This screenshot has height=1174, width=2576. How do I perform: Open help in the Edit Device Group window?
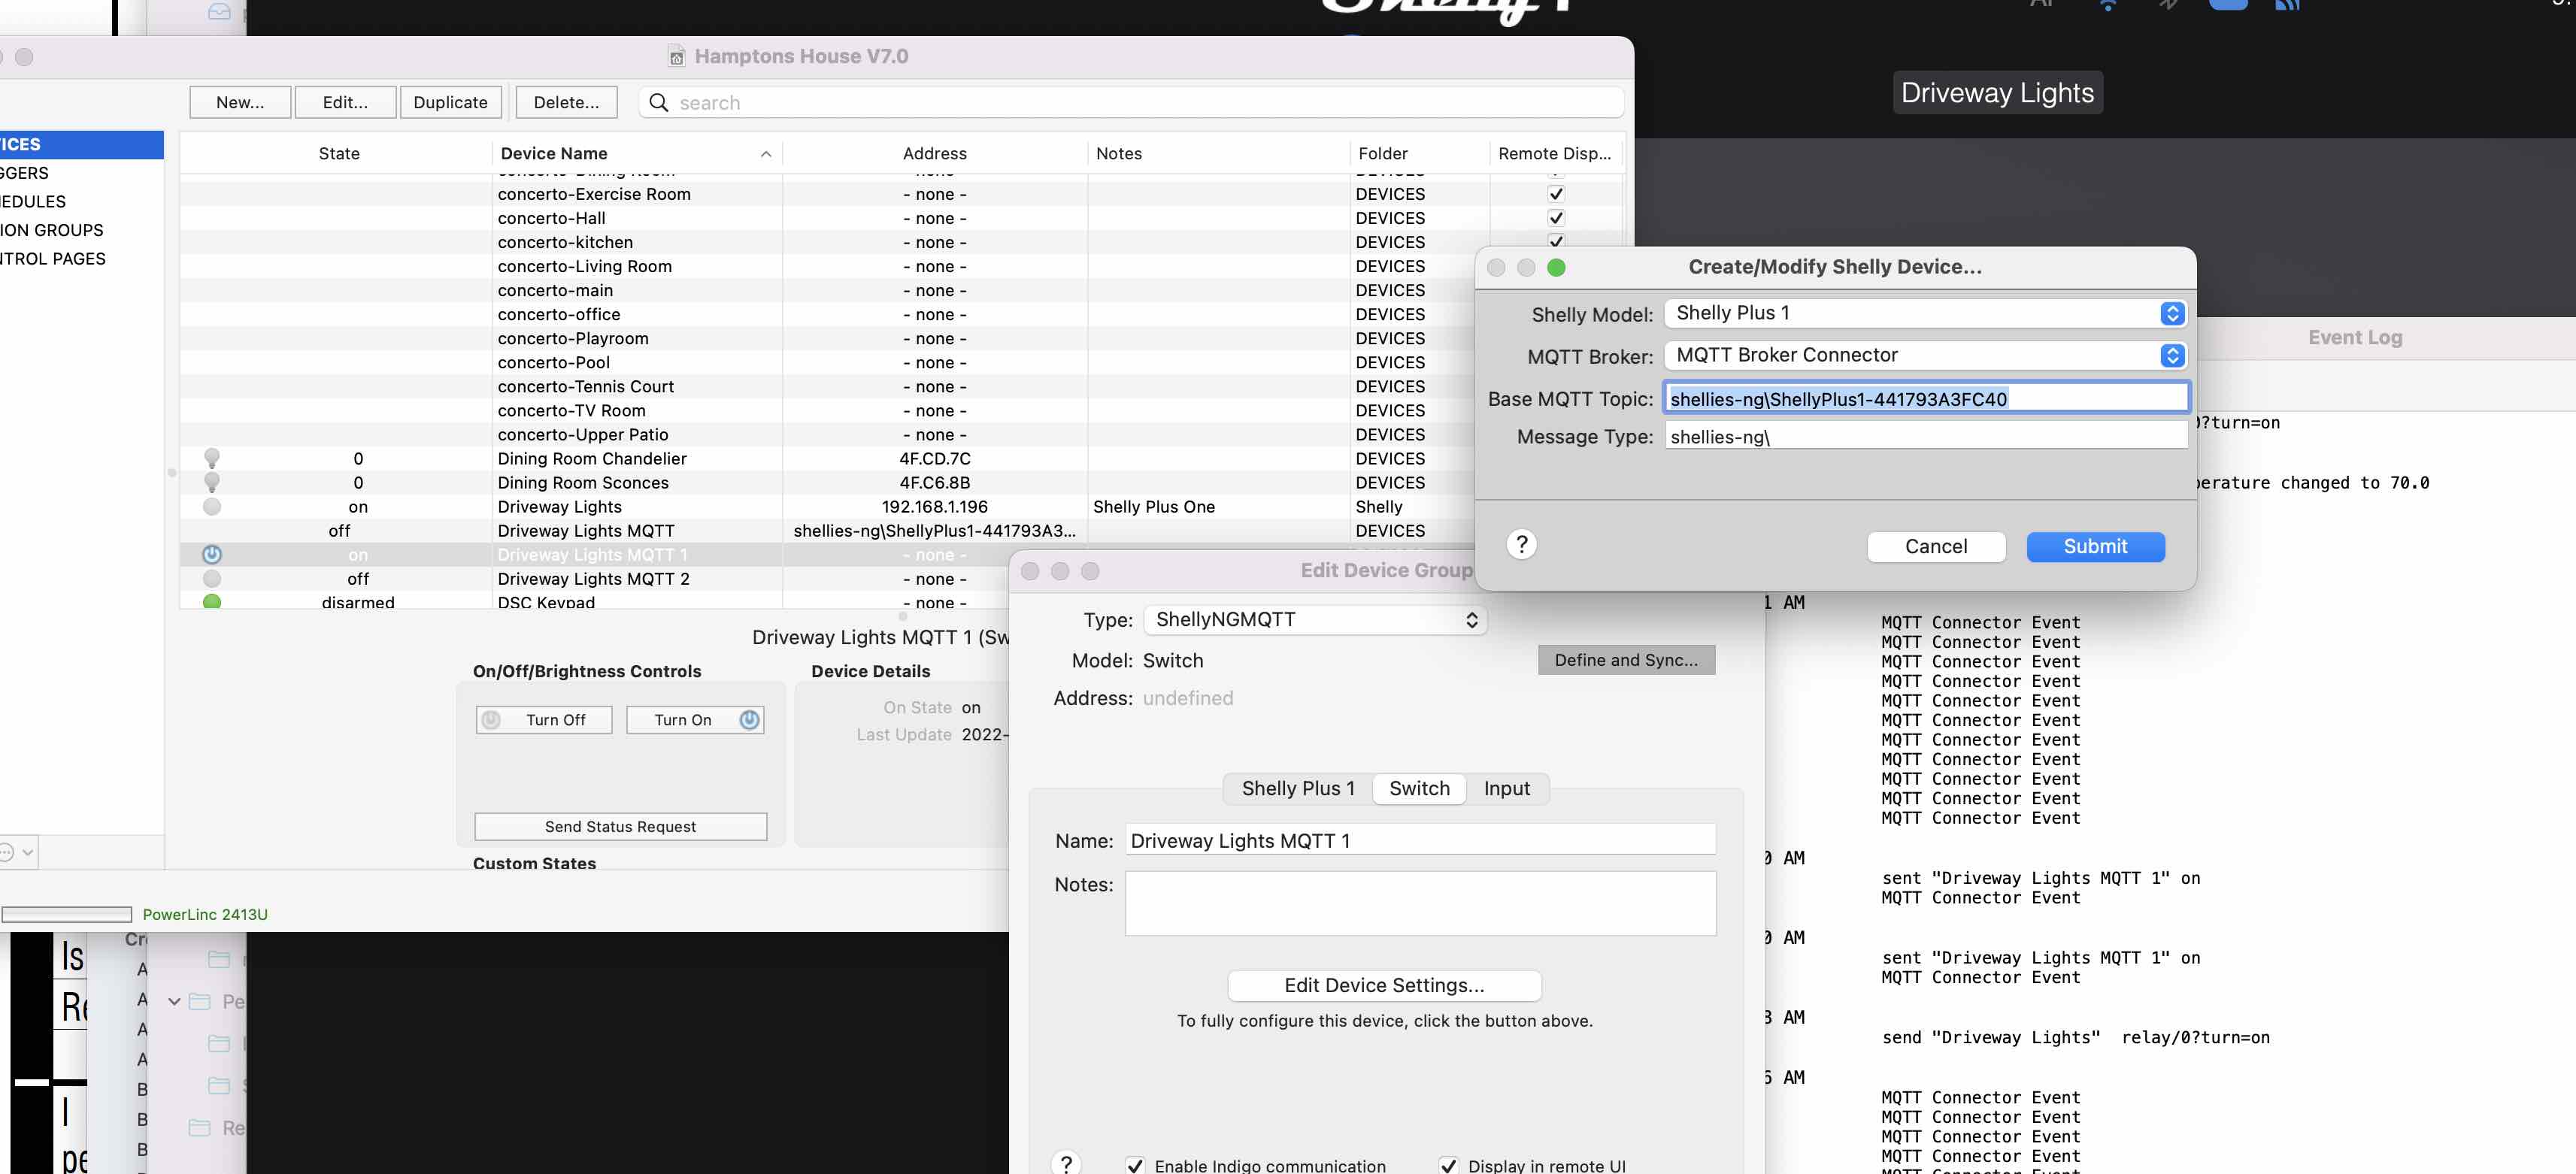coord(1066,1163)
